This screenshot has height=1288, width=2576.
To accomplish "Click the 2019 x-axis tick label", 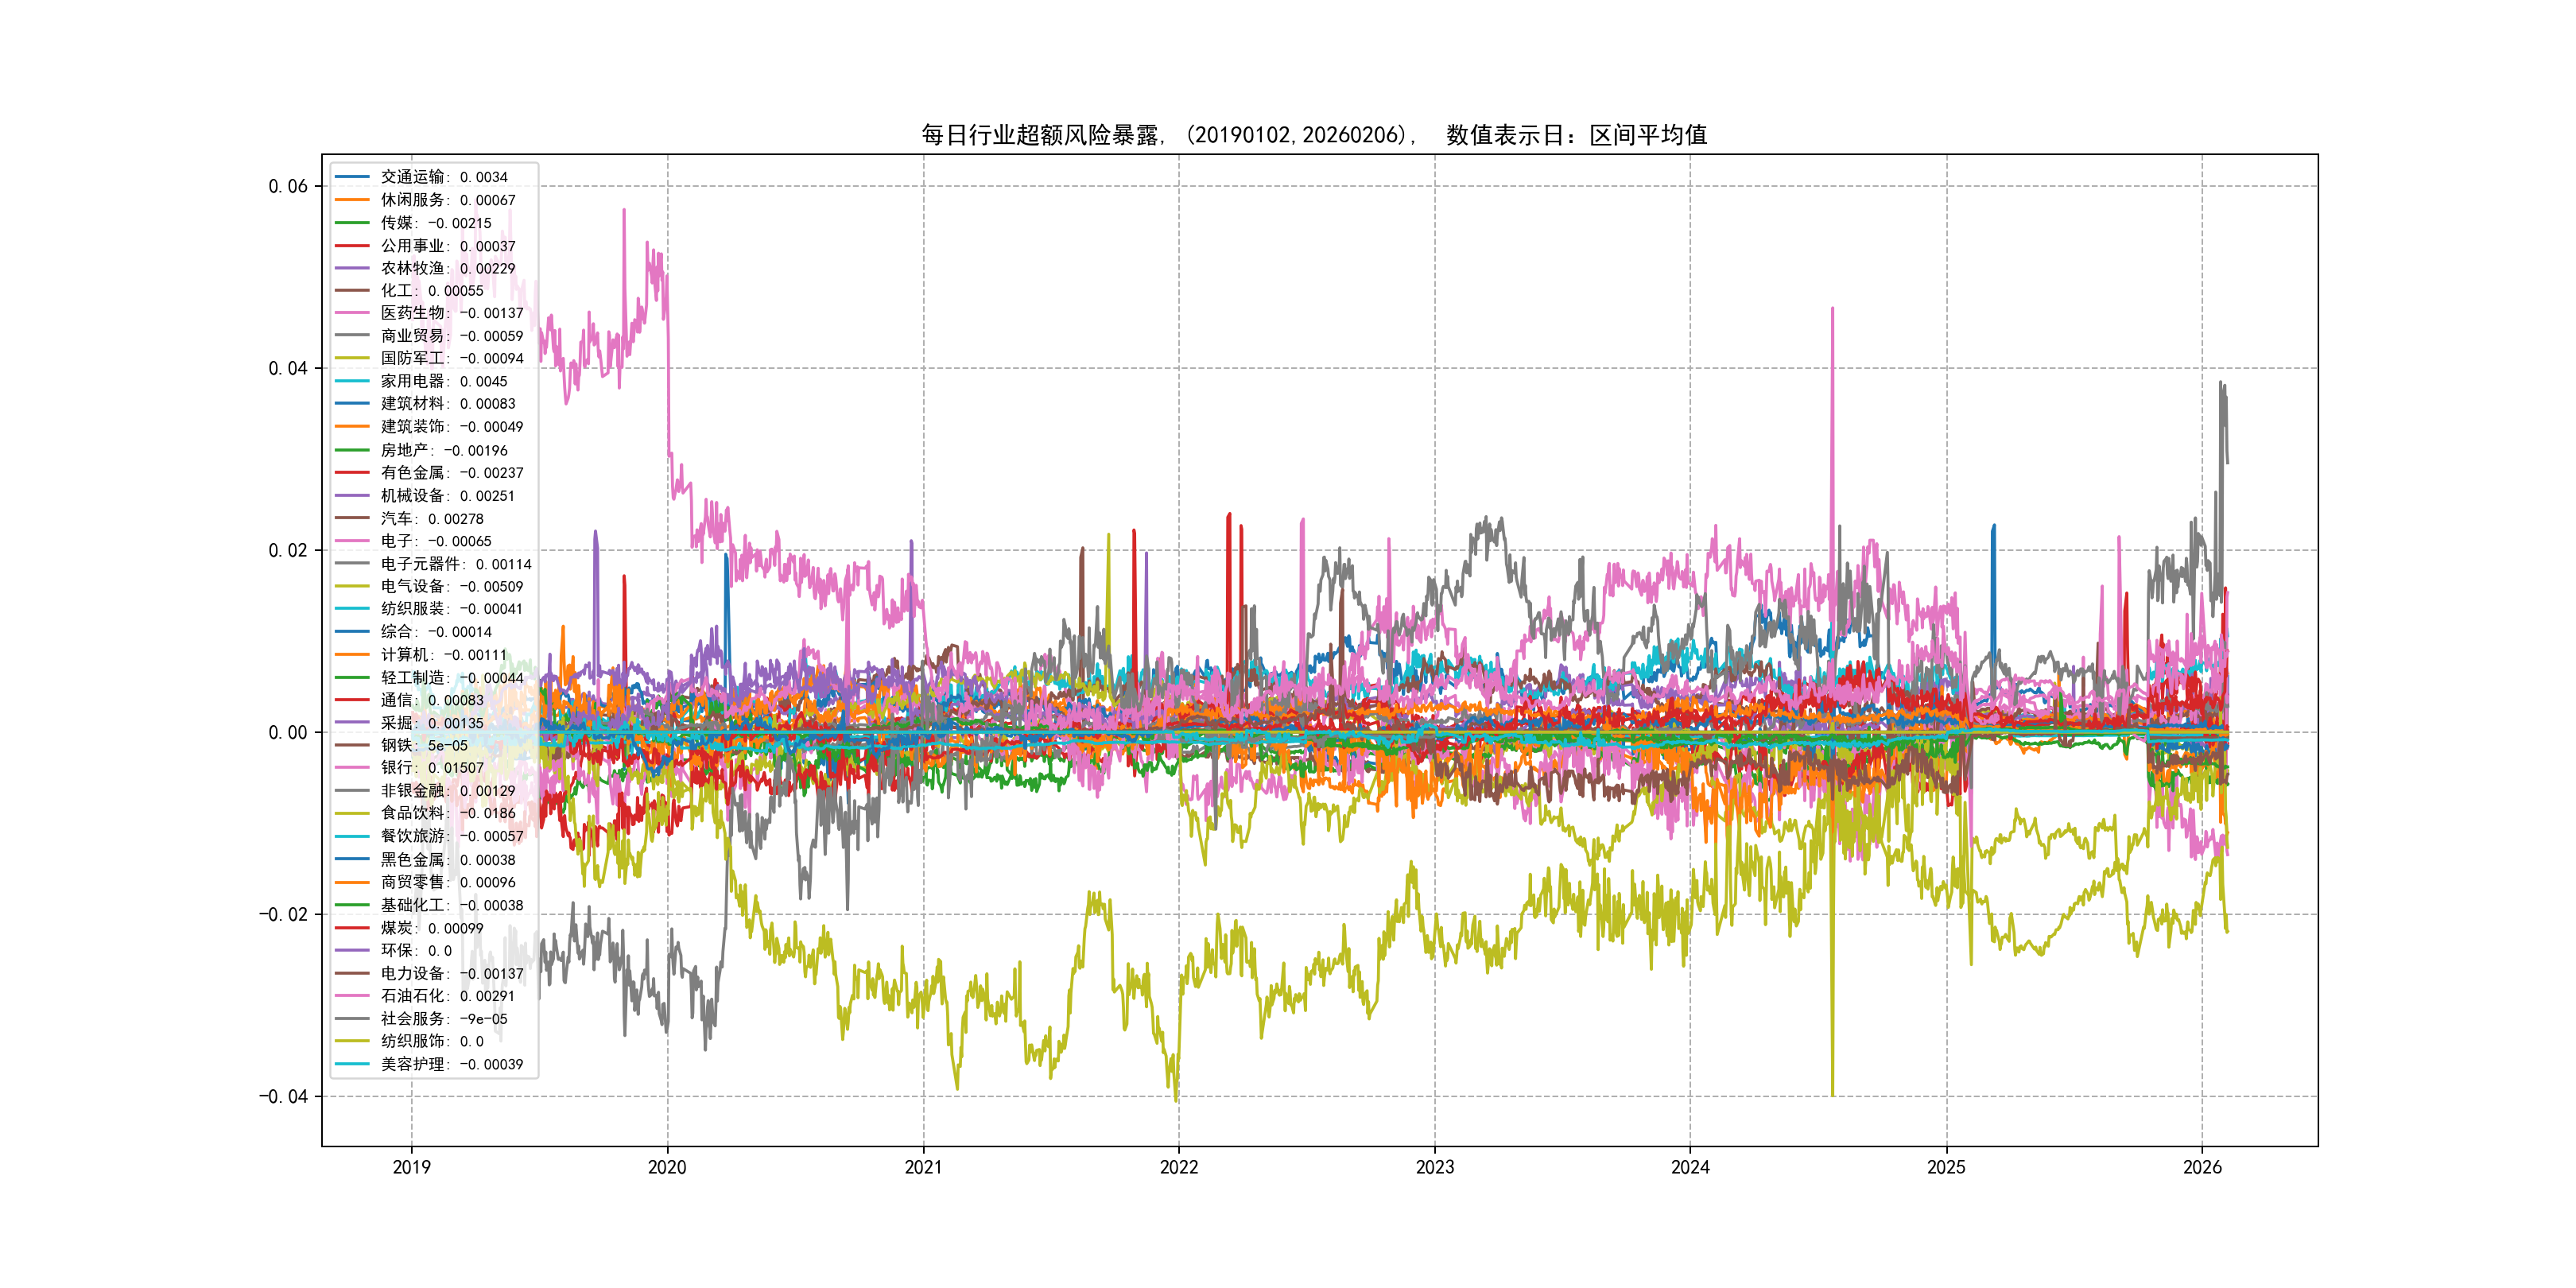I will click(411, 1167).
